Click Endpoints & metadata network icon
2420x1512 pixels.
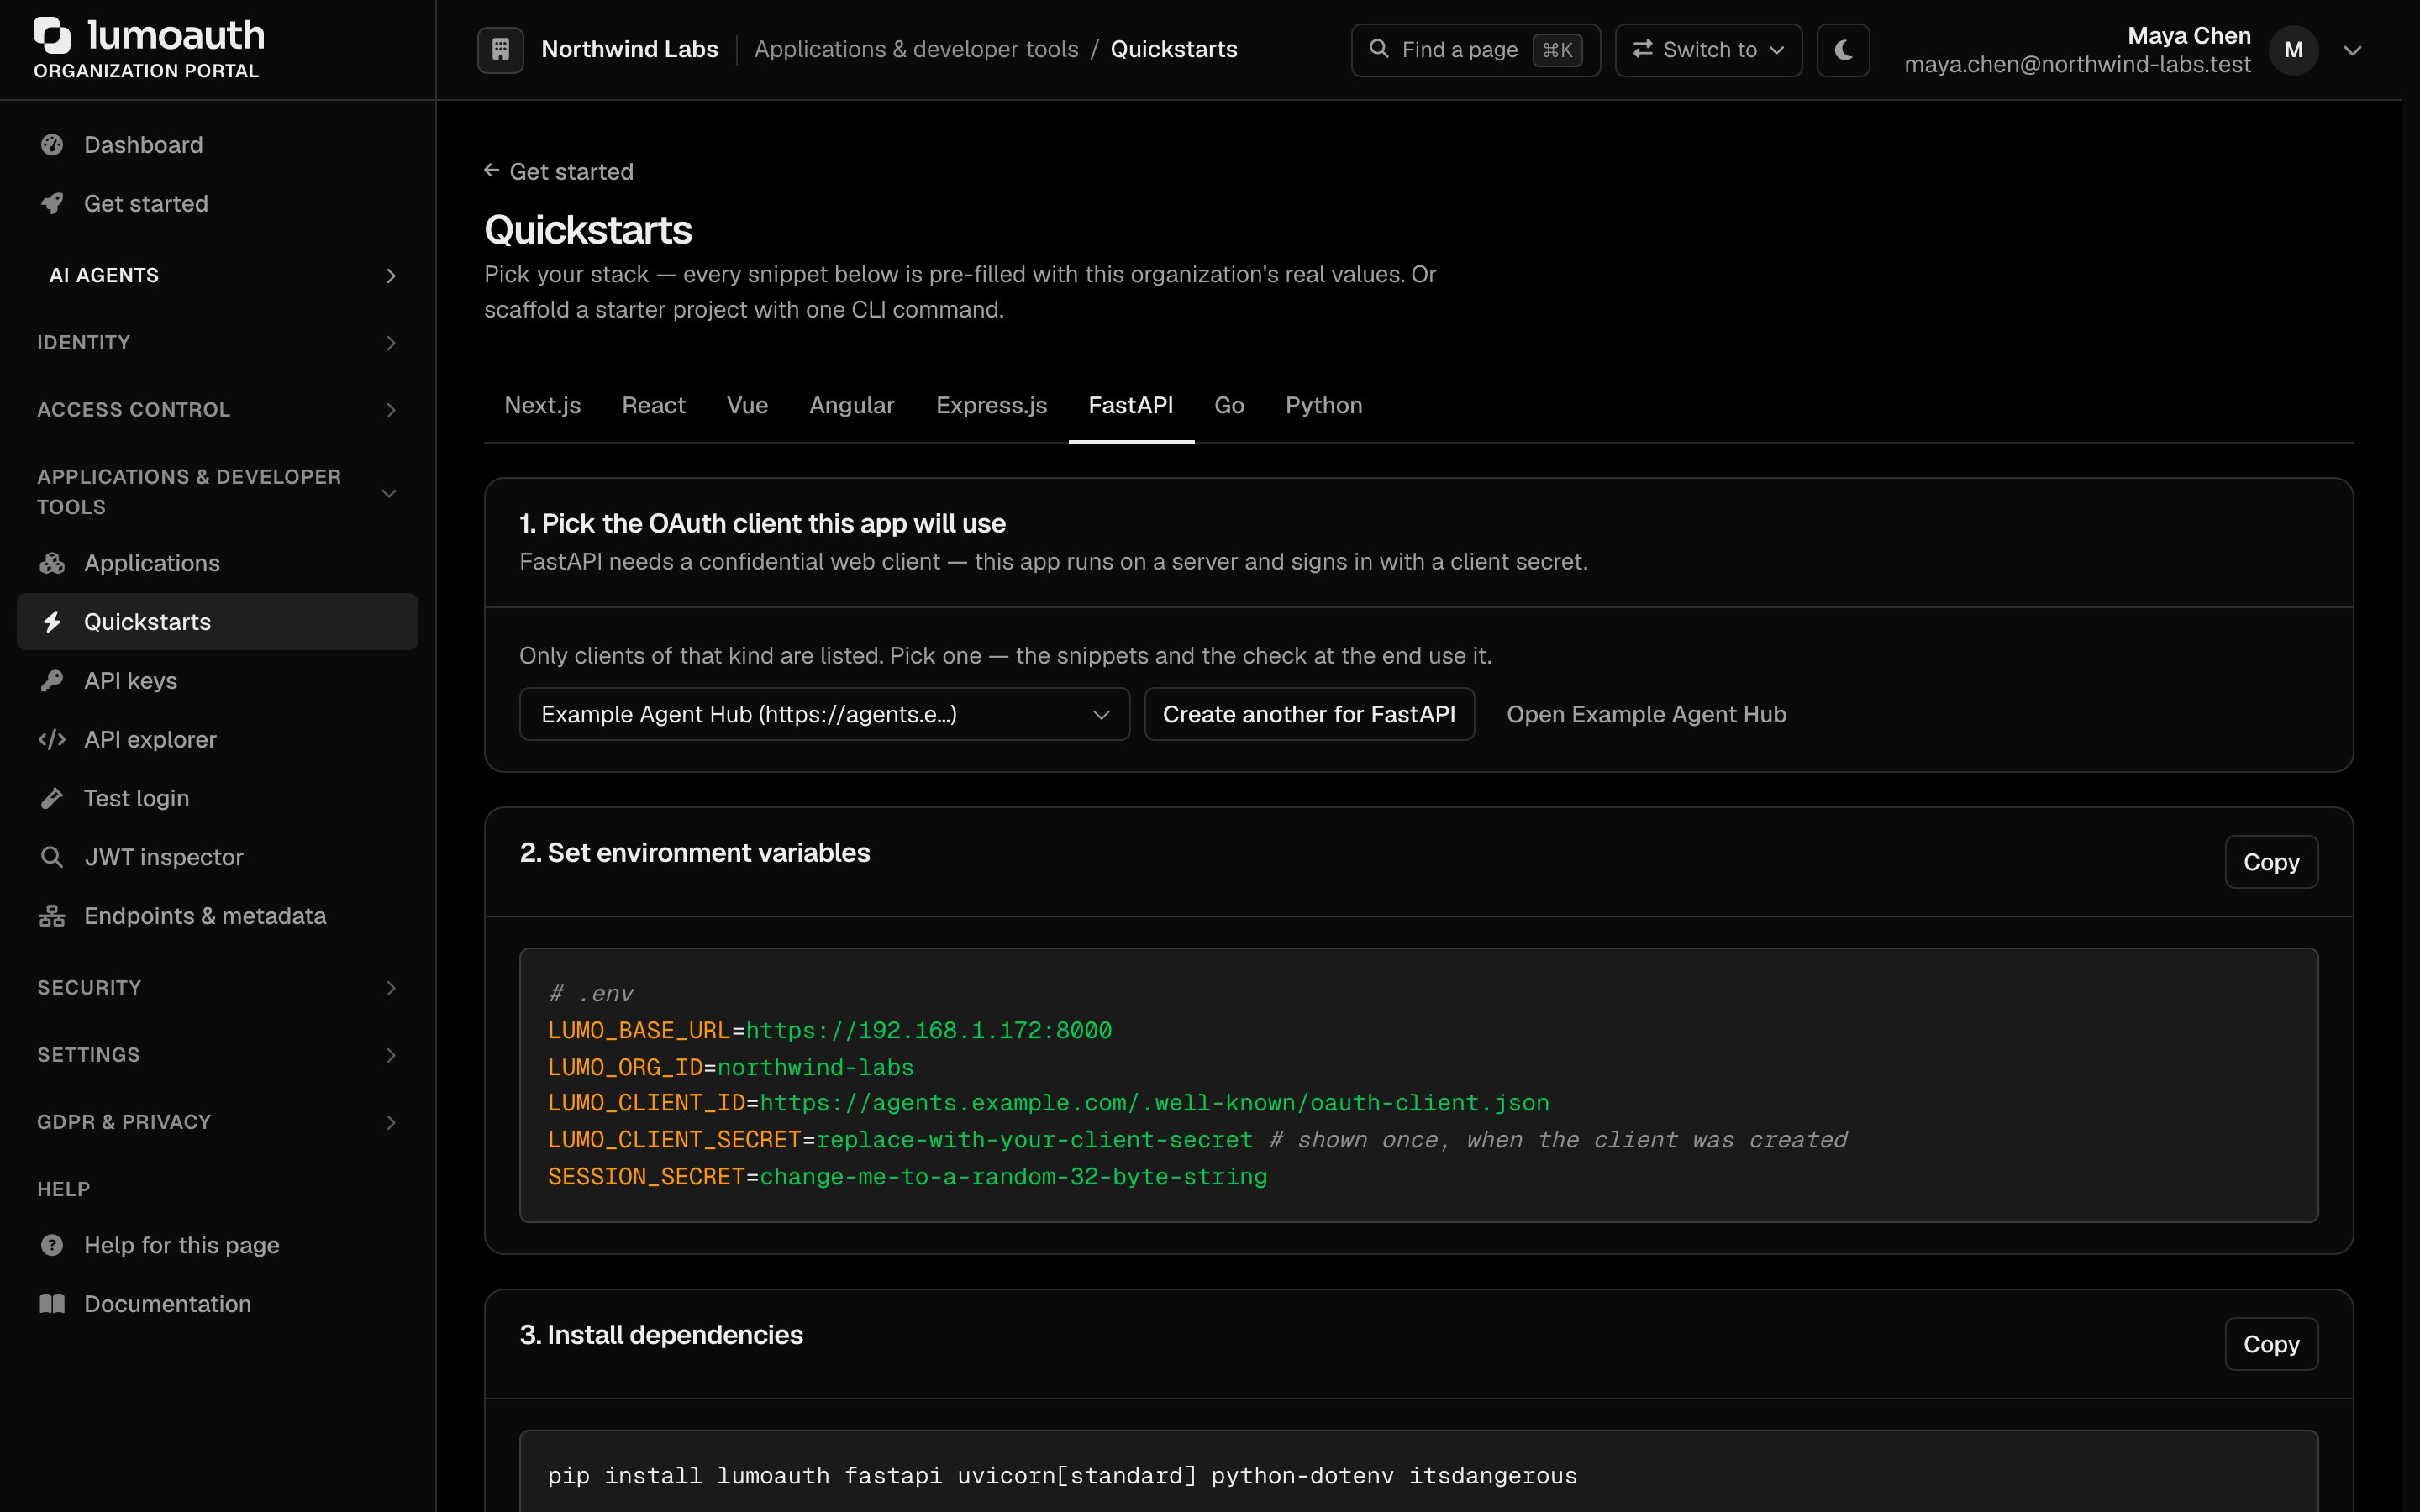pos(52,916)
